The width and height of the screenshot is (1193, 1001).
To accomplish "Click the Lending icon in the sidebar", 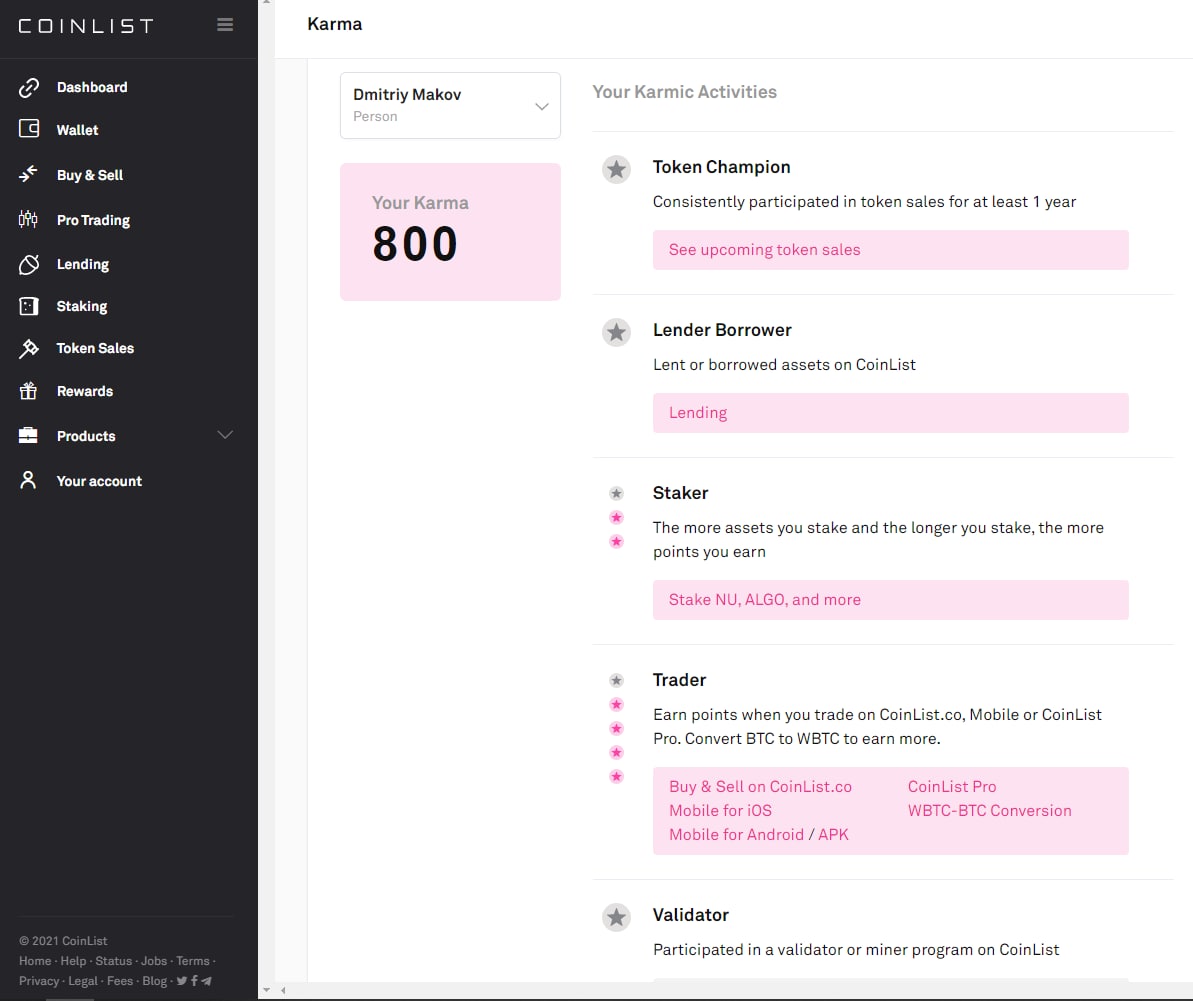I will click(29, 264).
